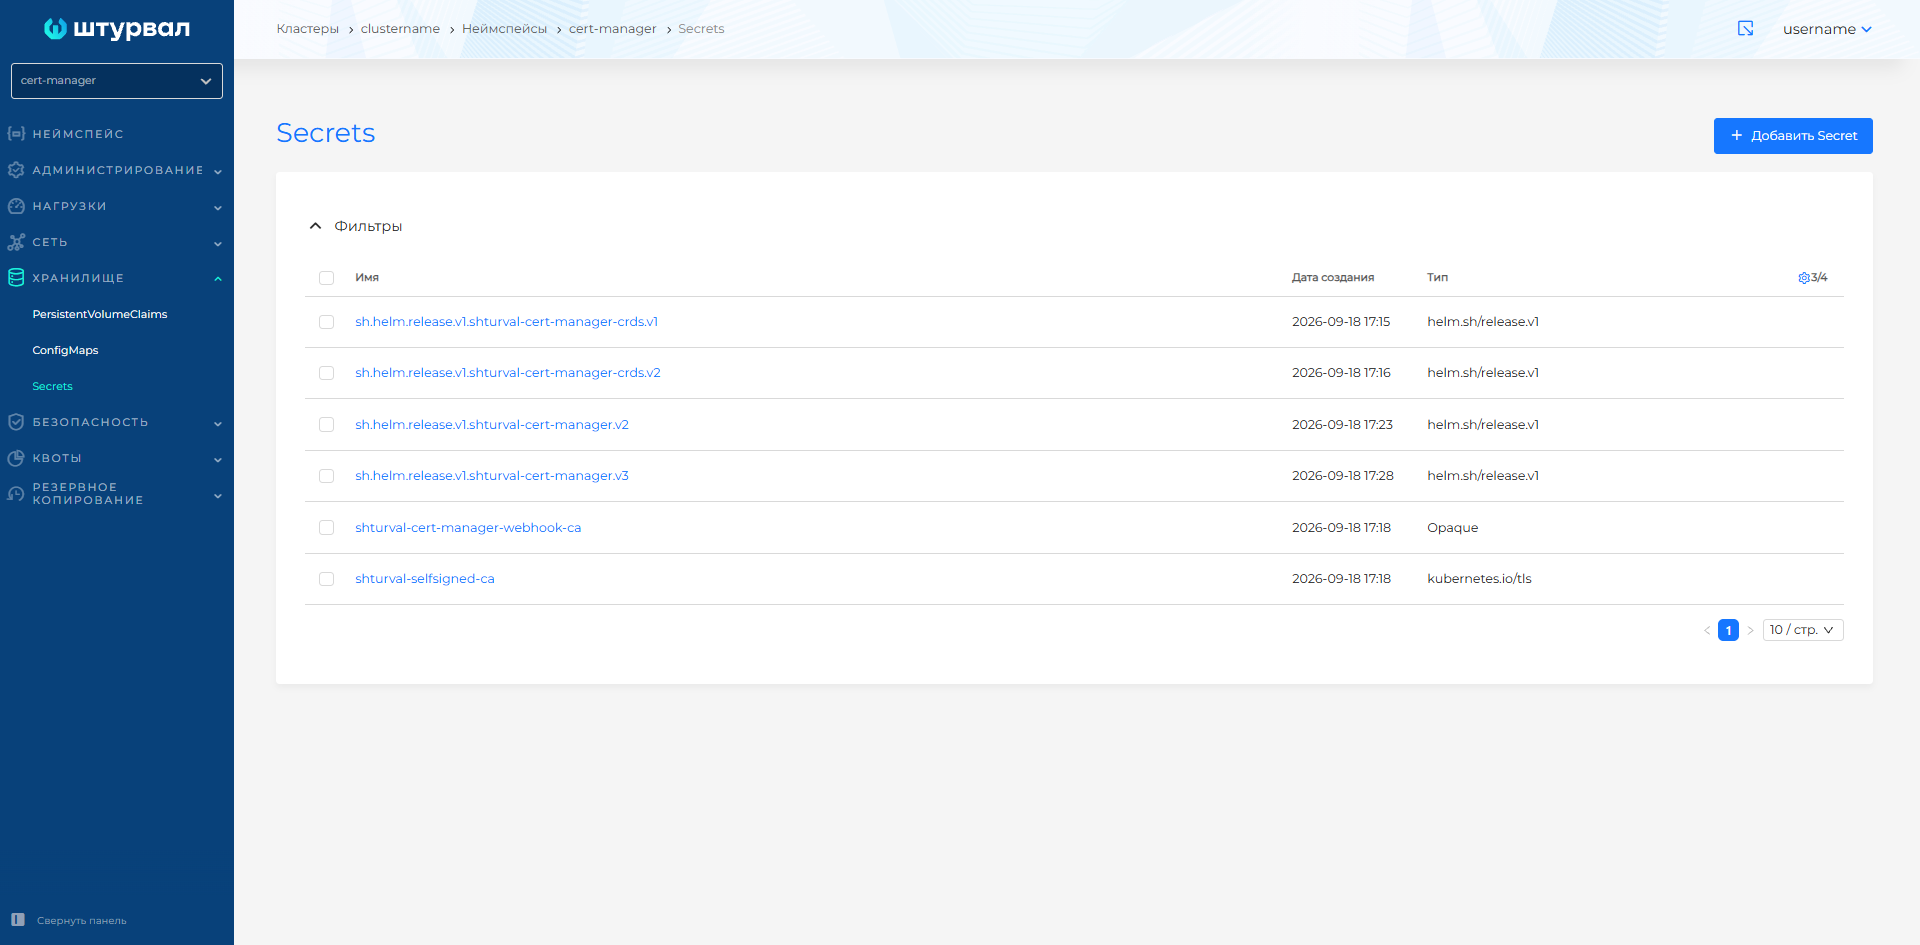Click the Квоты pie chart icon
1920x945 pixels.
pyautogui.click(x=16, y=458)
